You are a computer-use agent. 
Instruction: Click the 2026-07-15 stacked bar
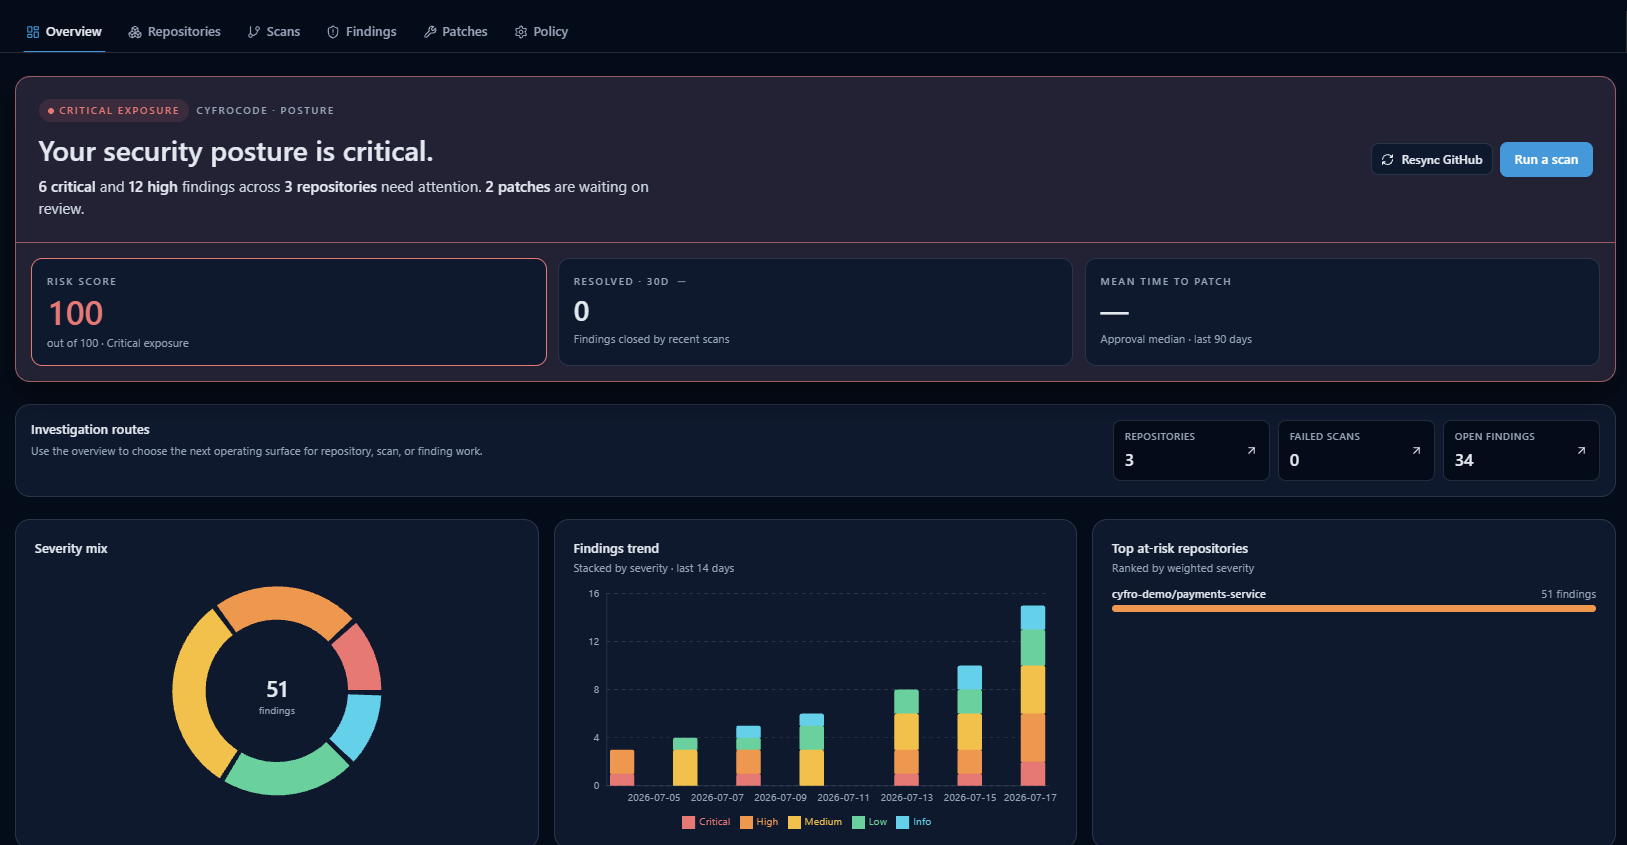[x=970, y=725]
